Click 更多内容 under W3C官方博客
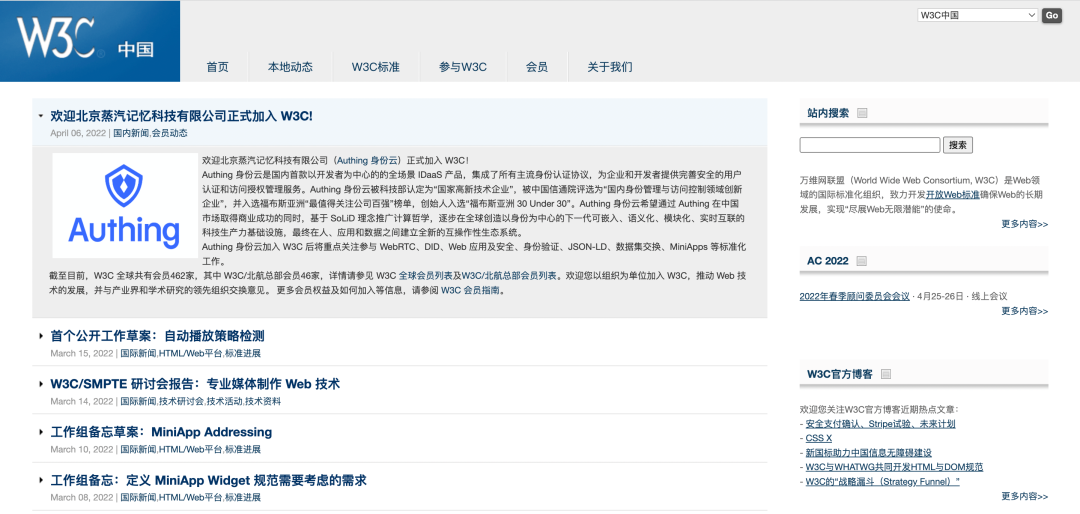The width and height of the screenshot is (1080, 514). tap(1024, 496)
